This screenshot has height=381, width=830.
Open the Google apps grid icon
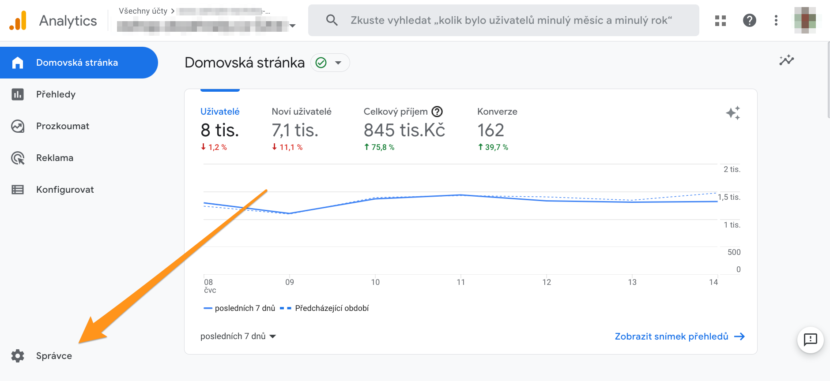tap(720, 21)
